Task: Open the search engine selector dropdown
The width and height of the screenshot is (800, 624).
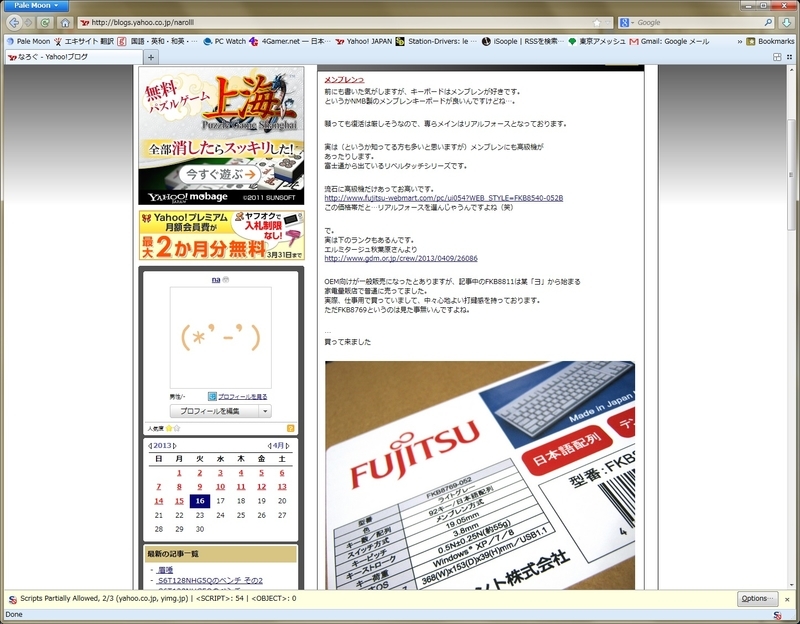Action: [x=626, y=22]
